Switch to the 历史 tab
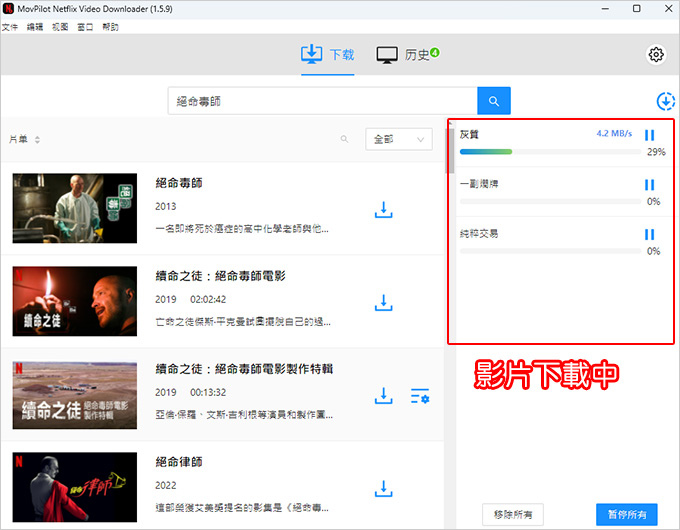Image resolution: width=680 pixels, height=530 pixels. [408, 55]
